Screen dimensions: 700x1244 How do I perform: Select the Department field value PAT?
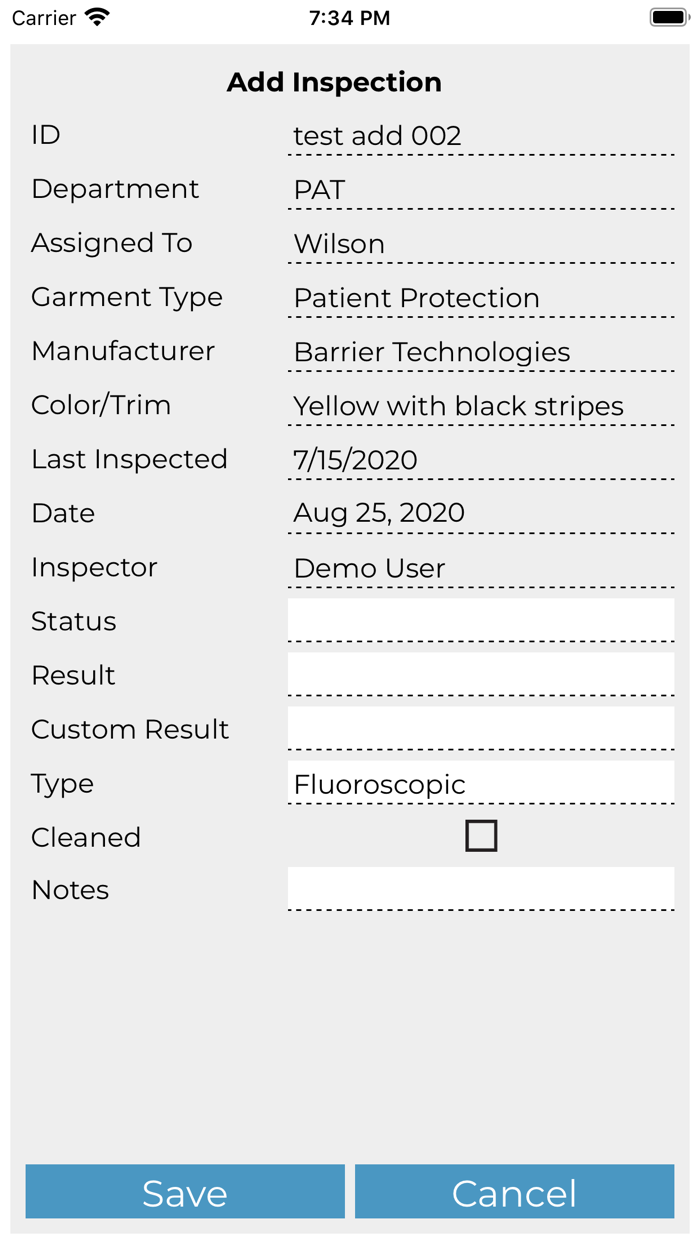pos(481,190)
